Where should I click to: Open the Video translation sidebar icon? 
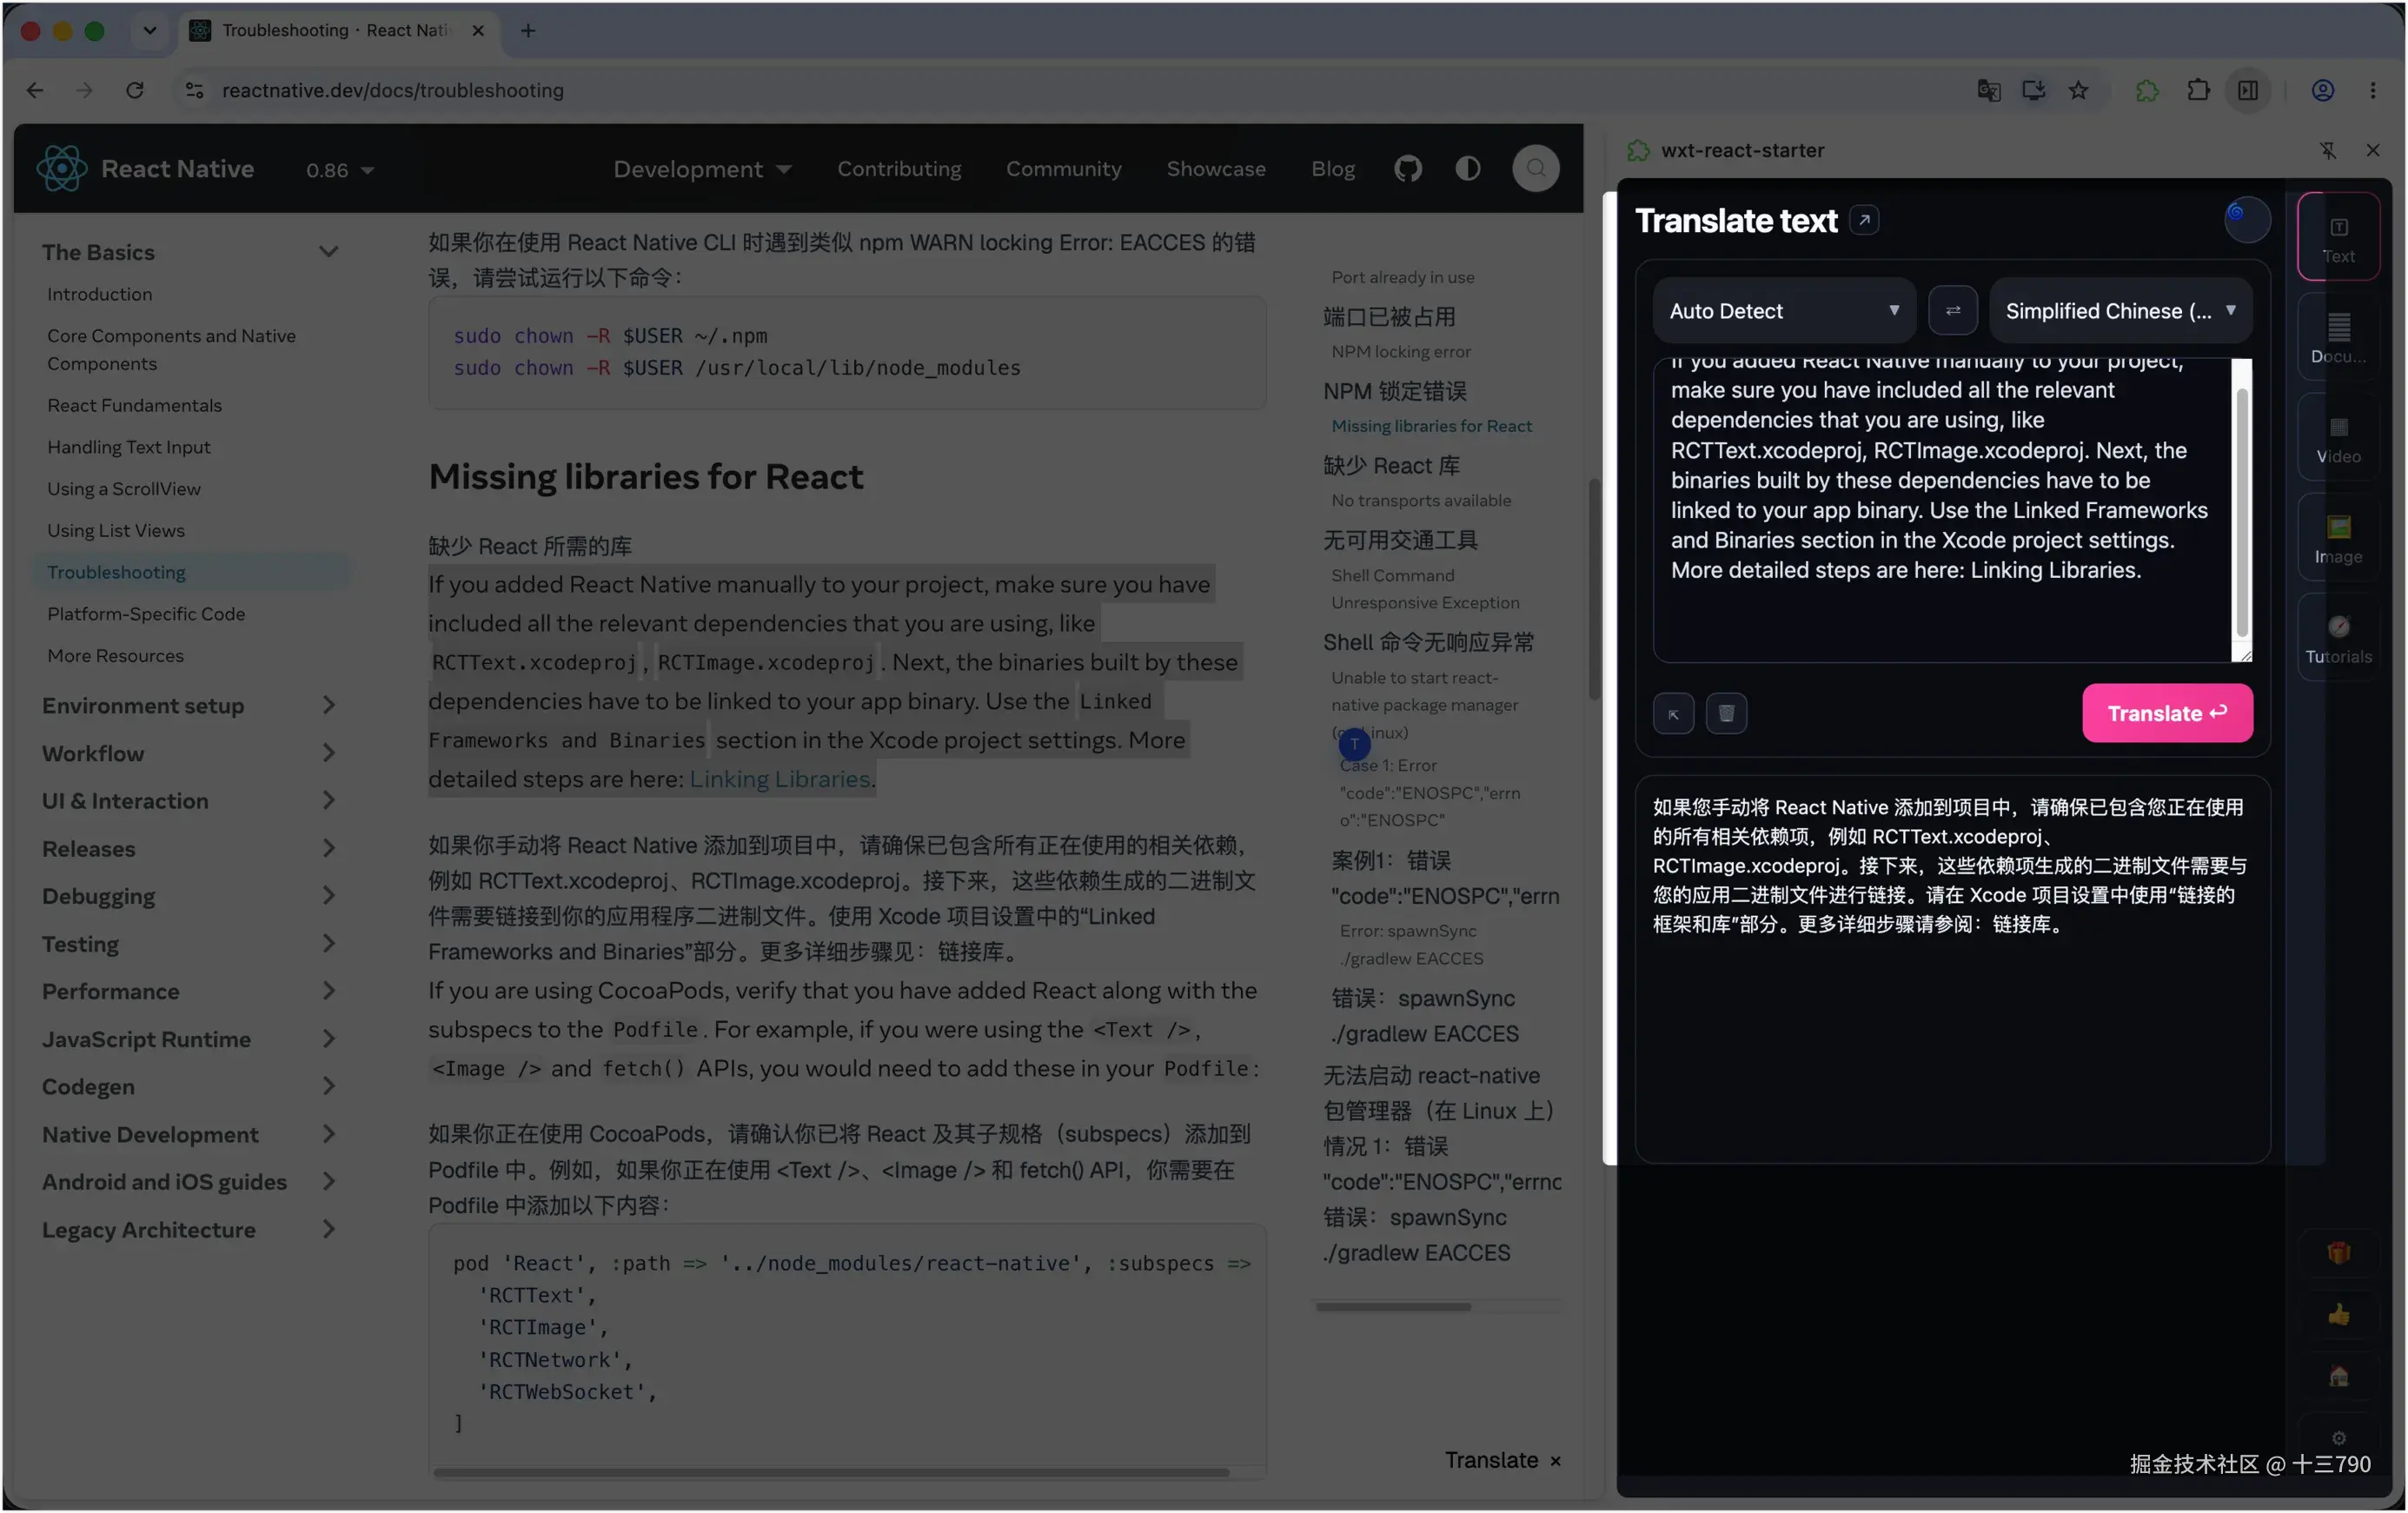click(x=2337, y=439)
